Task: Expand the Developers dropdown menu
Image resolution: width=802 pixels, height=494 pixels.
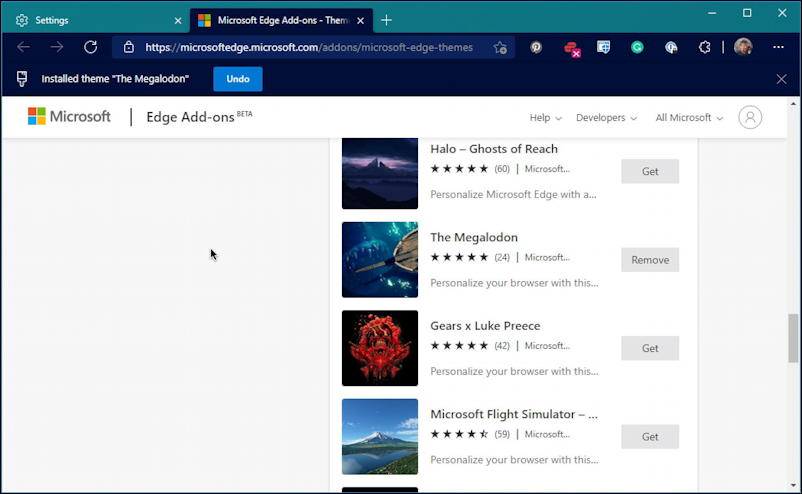Action: pos(607,118)
